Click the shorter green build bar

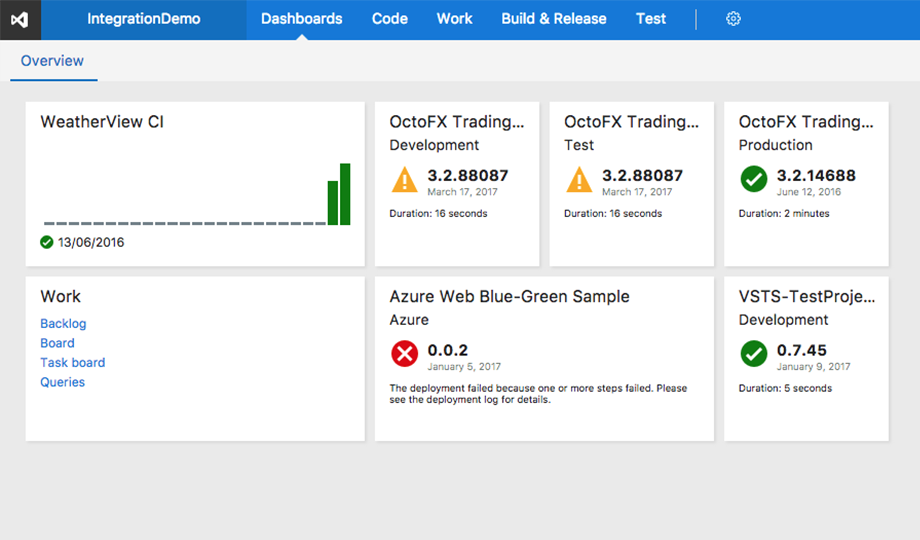(x=333, y=203)
